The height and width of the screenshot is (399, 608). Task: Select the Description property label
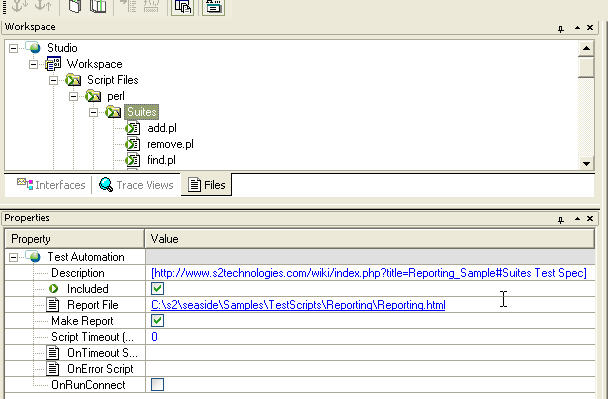coord(78,273)
